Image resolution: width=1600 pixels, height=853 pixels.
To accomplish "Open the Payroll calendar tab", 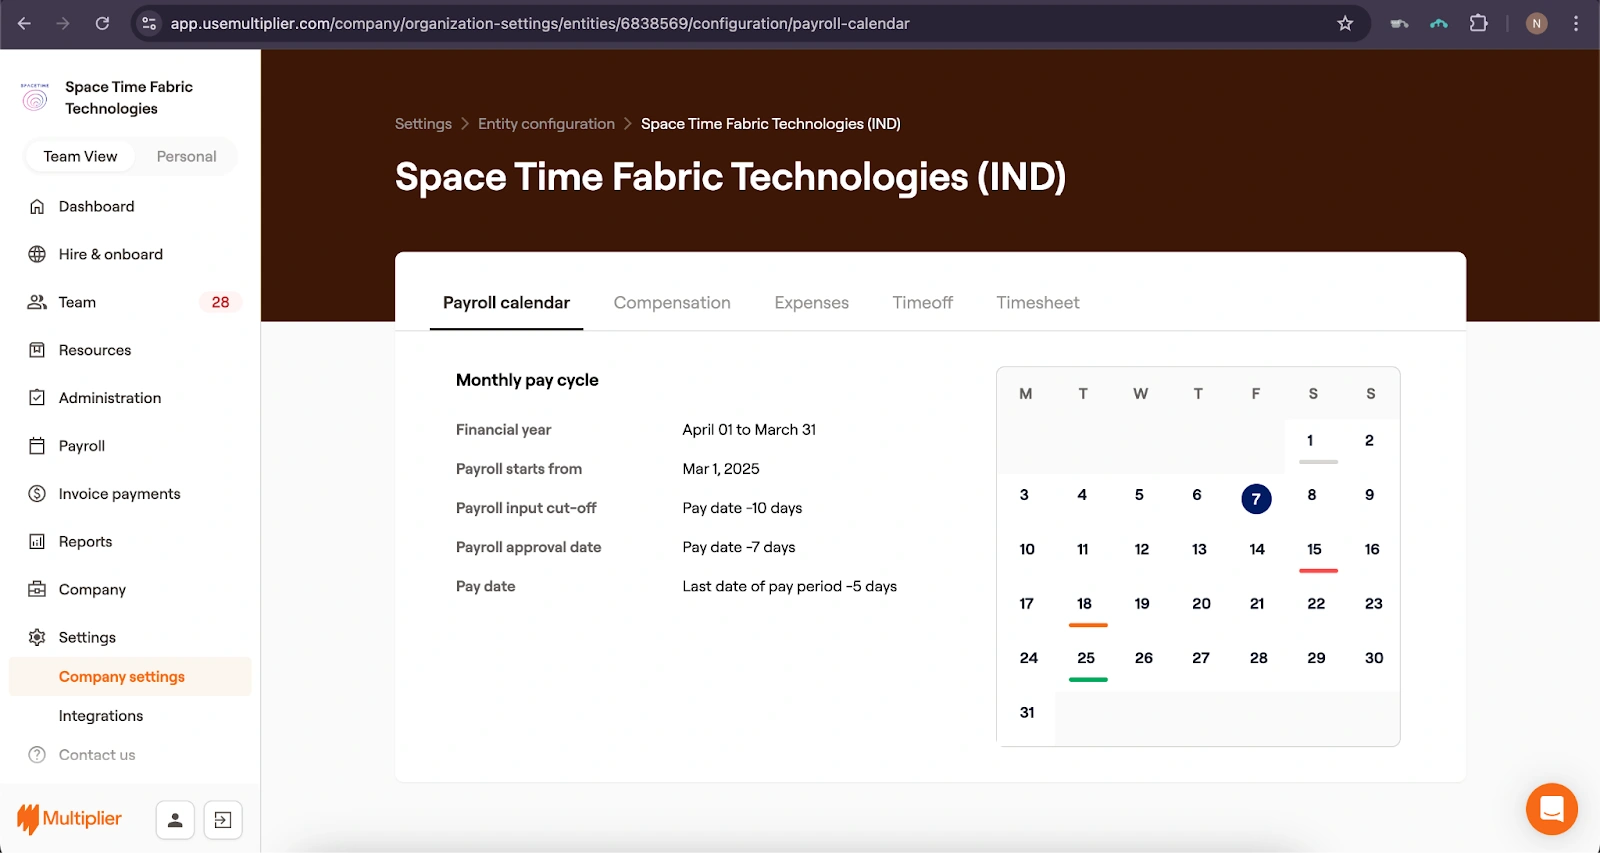I will [x=506, y=303].
